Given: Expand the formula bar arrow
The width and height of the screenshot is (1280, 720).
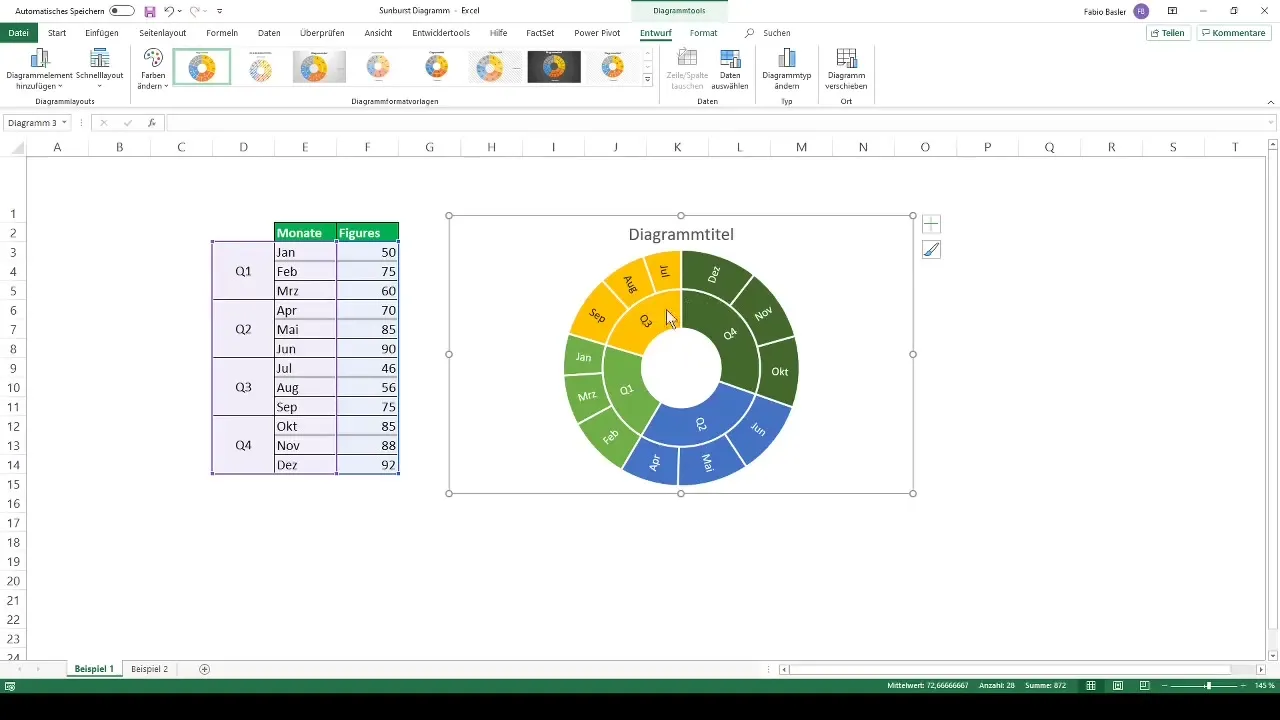Looking at the screenshot, I should pyautogui.click(x=1271, y=123).
